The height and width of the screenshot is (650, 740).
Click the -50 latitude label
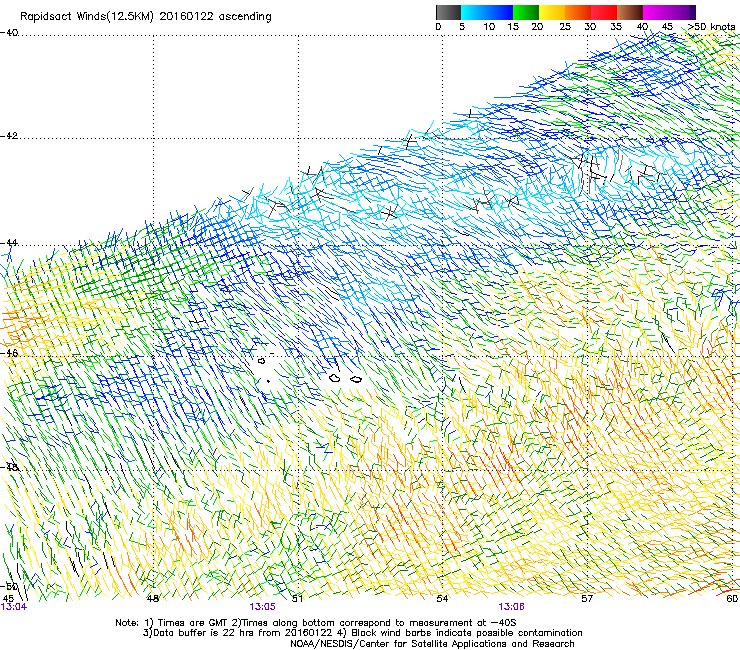9,586
